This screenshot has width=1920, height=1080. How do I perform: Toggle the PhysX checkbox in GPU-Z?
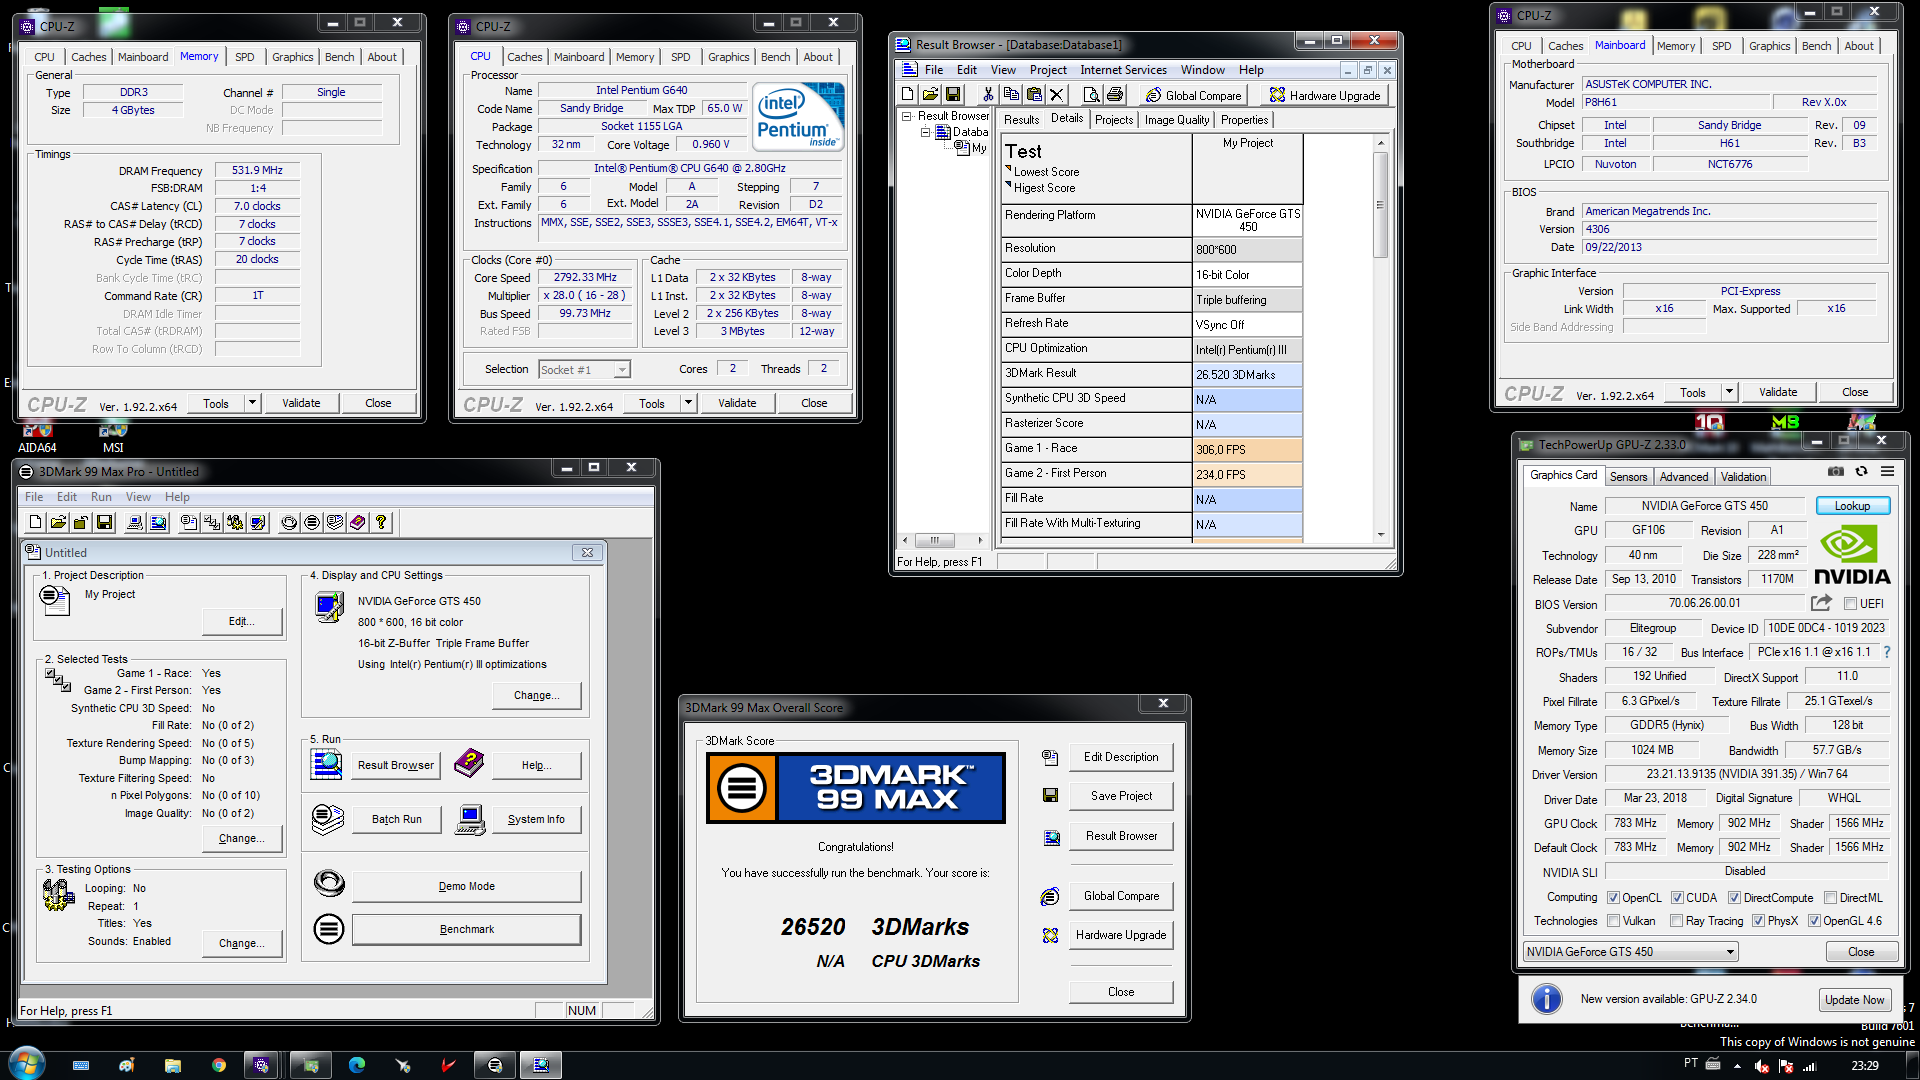tap(1758, 921)
